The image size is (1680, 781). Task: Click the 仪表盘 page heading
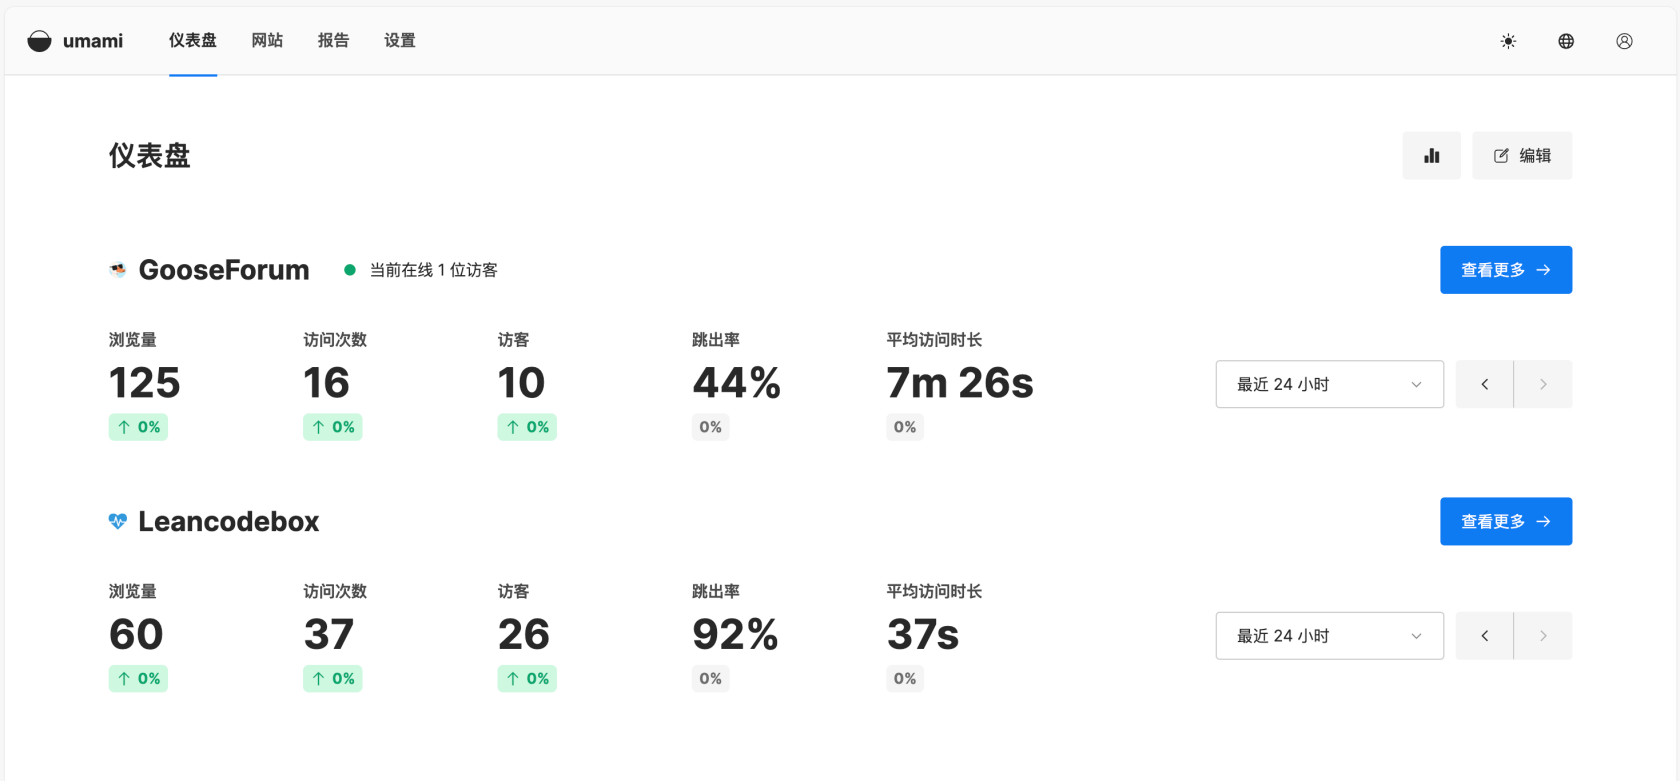149,156
